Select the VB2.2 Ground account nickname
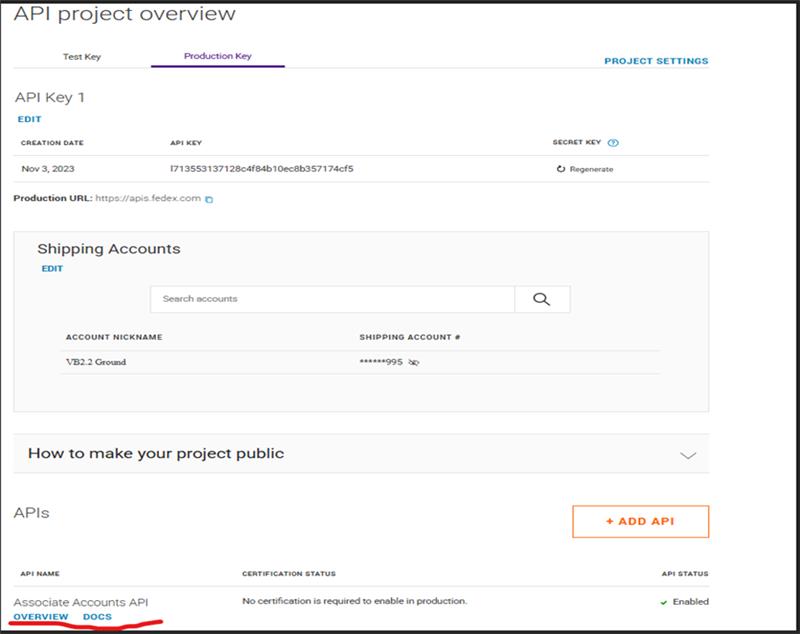The width and height of the screenshot is (800, 634). 96,362
